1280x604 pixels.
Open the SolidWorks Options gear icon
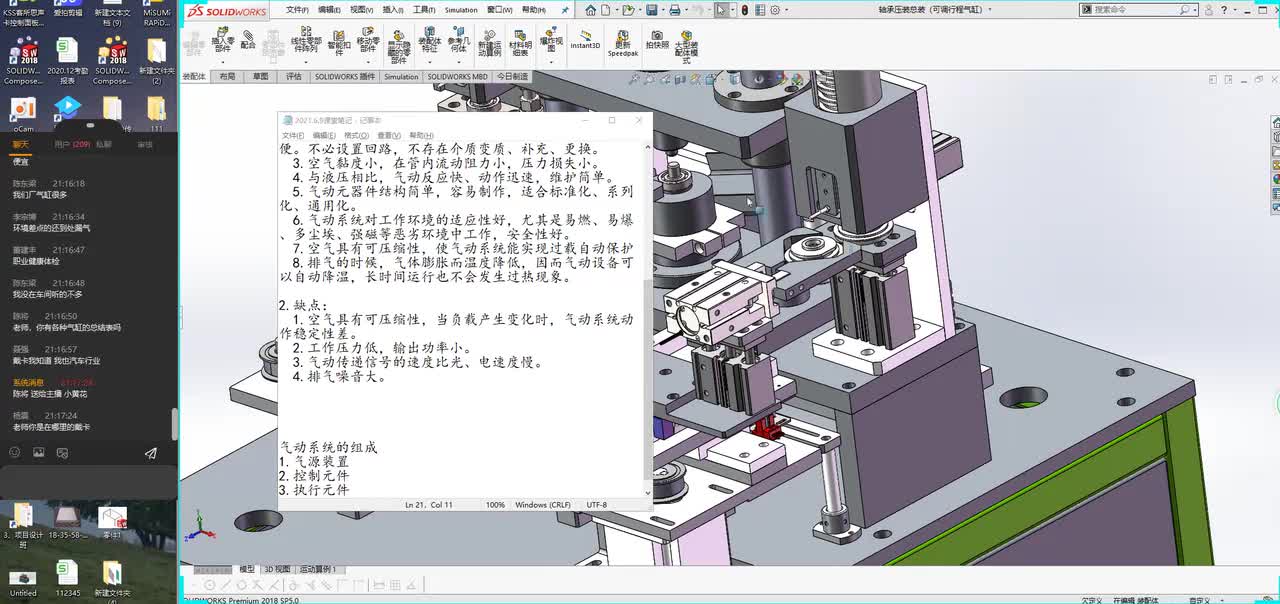pyautogui.click(x=775, y=10)
